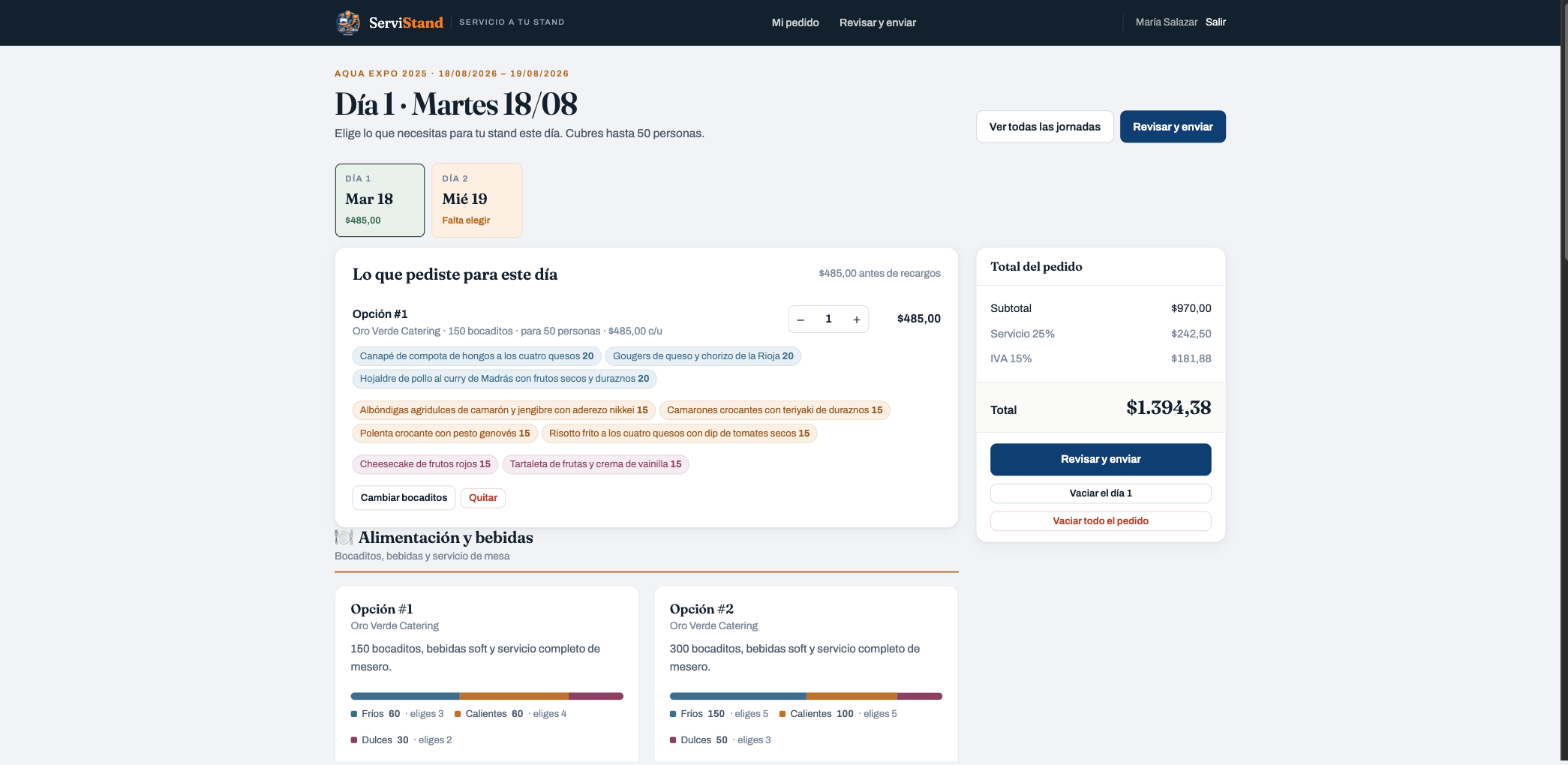Click the 150 bocaditos card's category distribution bar
Screen dimensions: 1568x765
point(487,696)
